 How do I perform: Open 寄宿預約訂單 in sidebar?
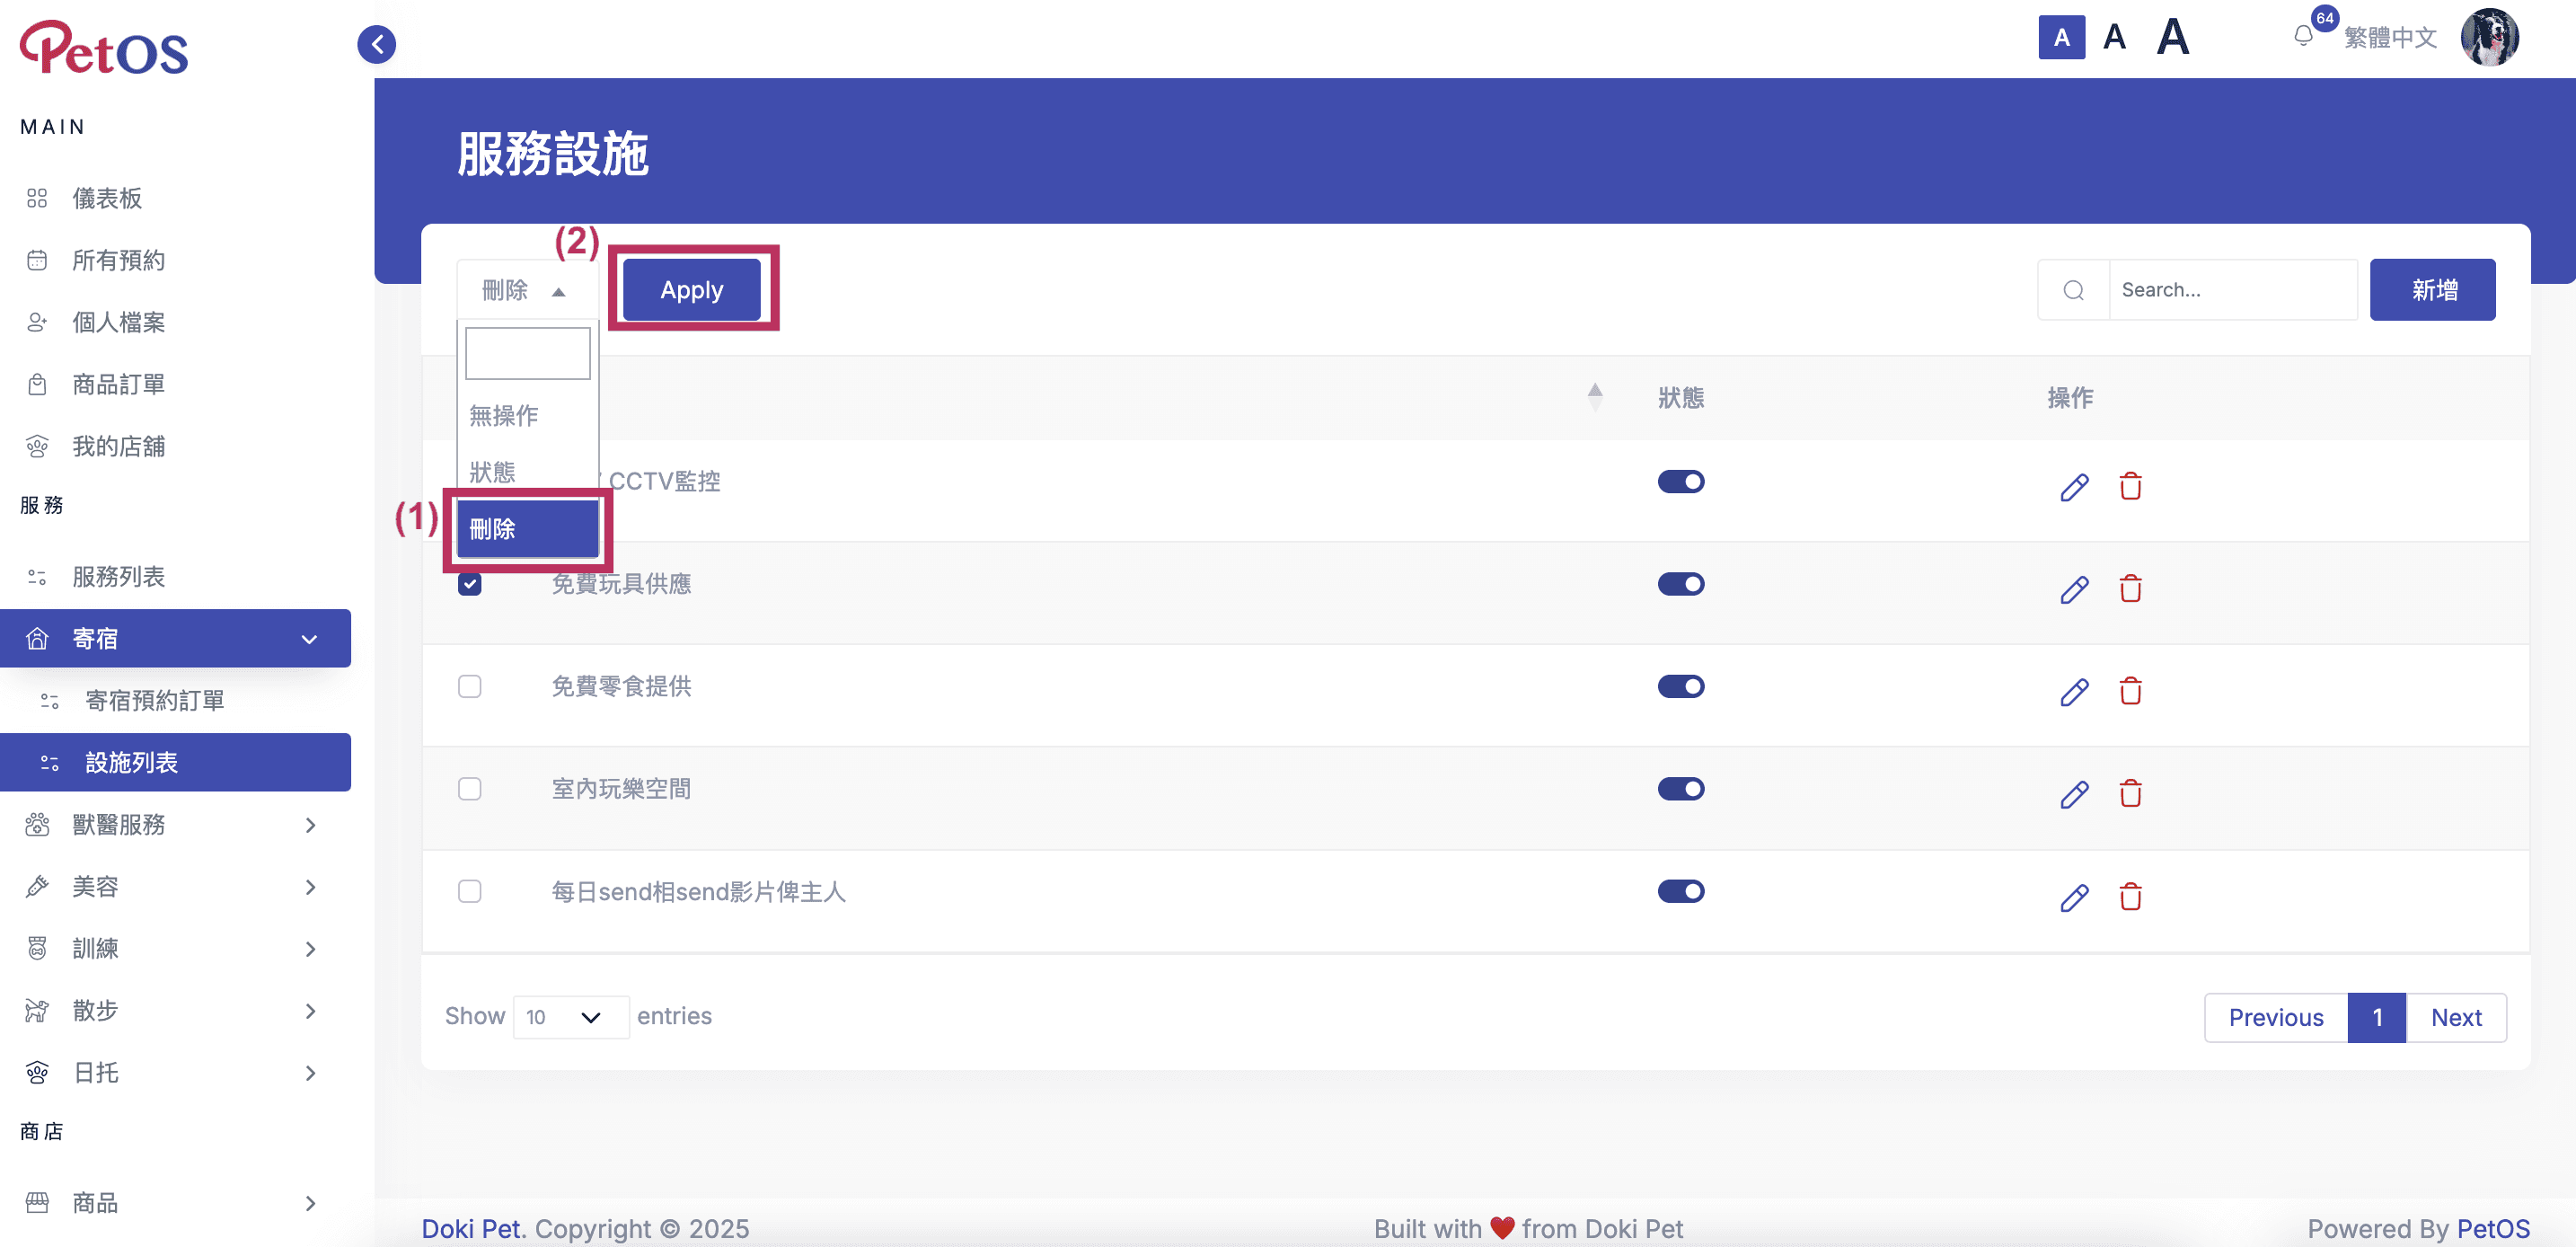[154, 700]
